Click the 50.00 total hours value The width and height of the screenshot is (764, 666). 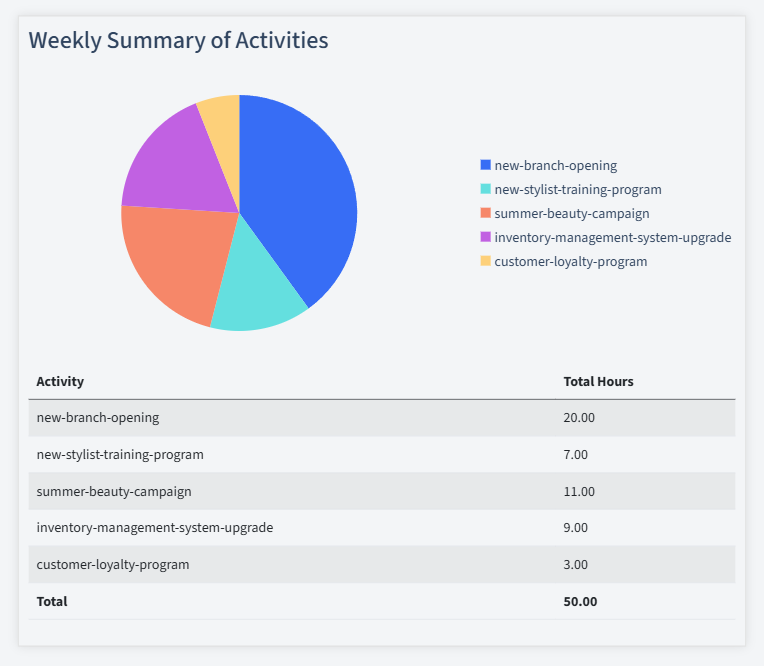580,602
